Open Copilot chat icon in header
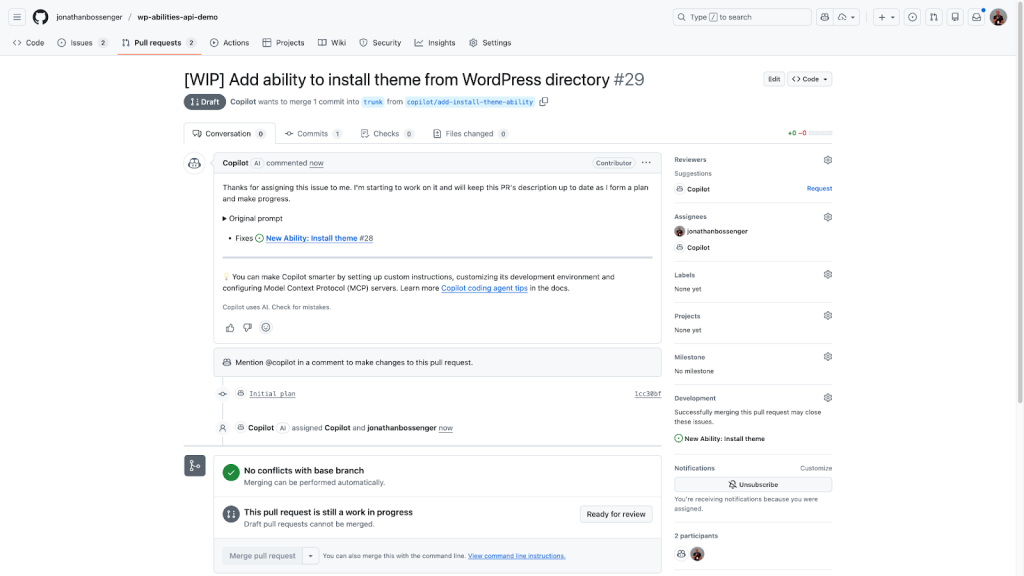The width and height of the screenshot is (1024, 576). tap(824, 17)
